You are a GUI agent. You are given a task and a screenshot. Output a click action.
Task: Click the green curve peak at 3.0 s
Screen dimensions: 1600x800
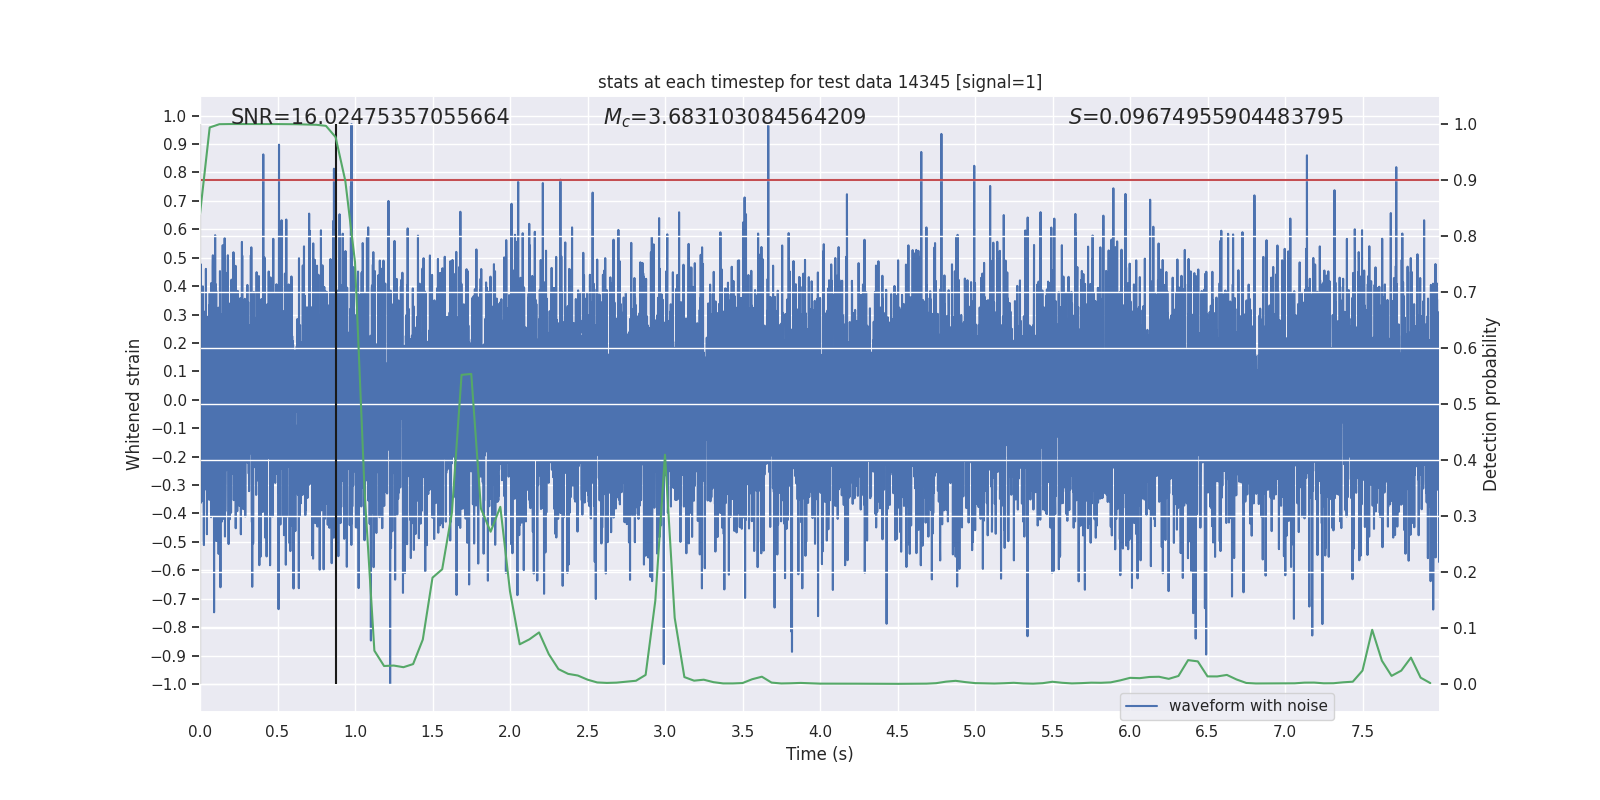[x=665, y=455]
